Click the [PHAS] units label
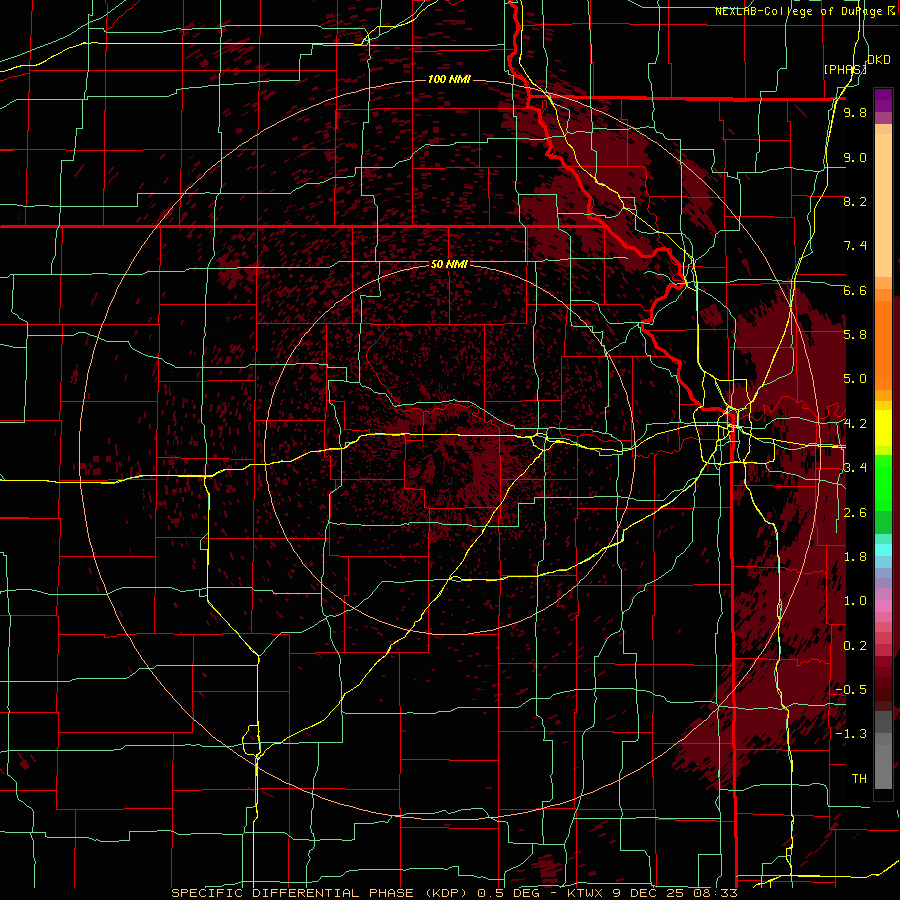 coord(845,70)
